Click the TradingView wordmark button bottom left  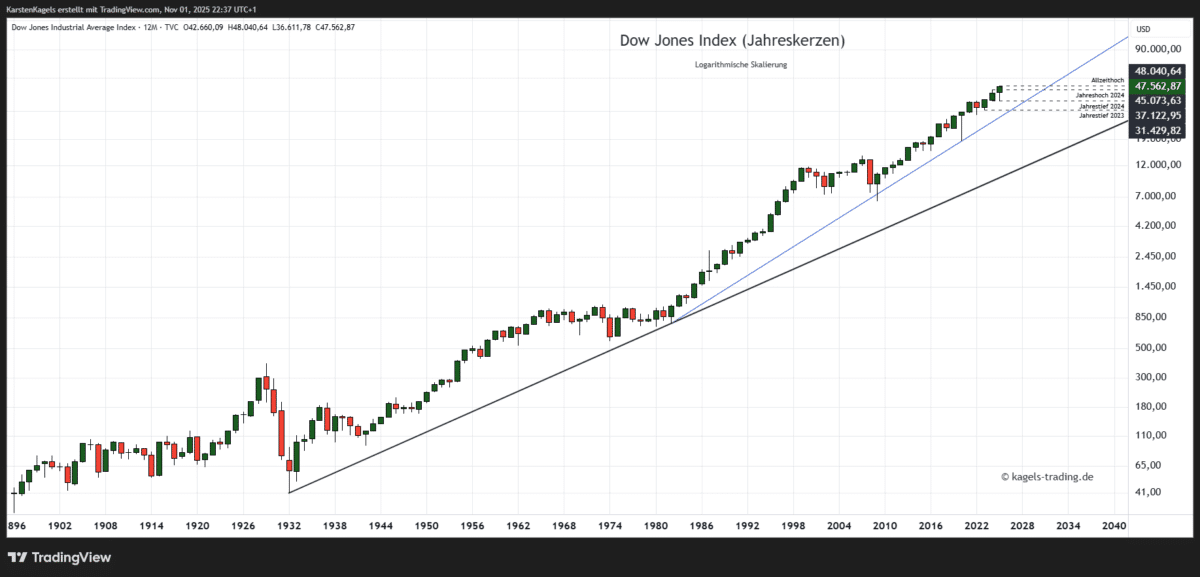(x=70, y=557)
